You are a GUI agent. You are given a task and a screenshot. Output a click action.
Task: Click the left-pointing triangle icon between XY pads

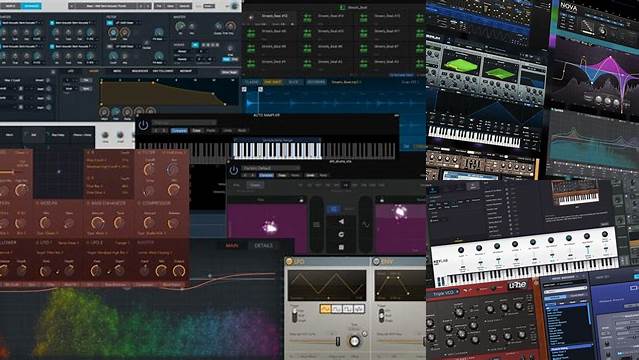[x=341, y=221]
